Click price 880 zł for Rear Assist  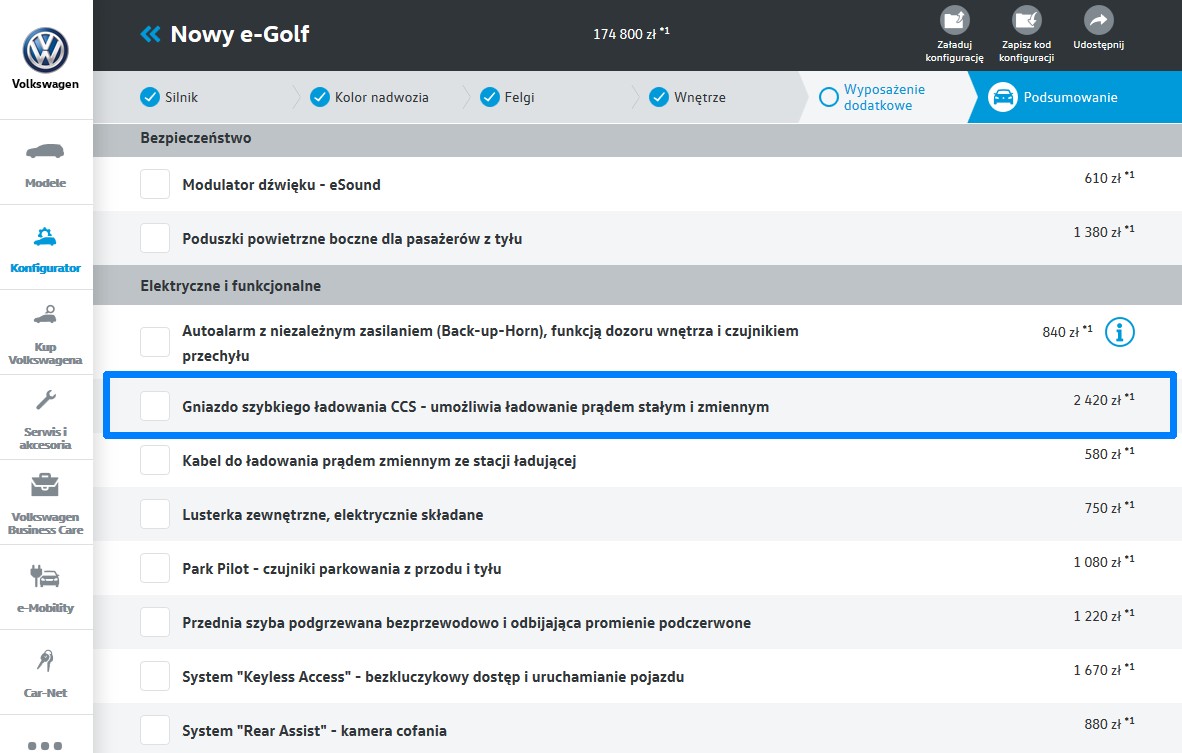click(x=1109, y=724)
